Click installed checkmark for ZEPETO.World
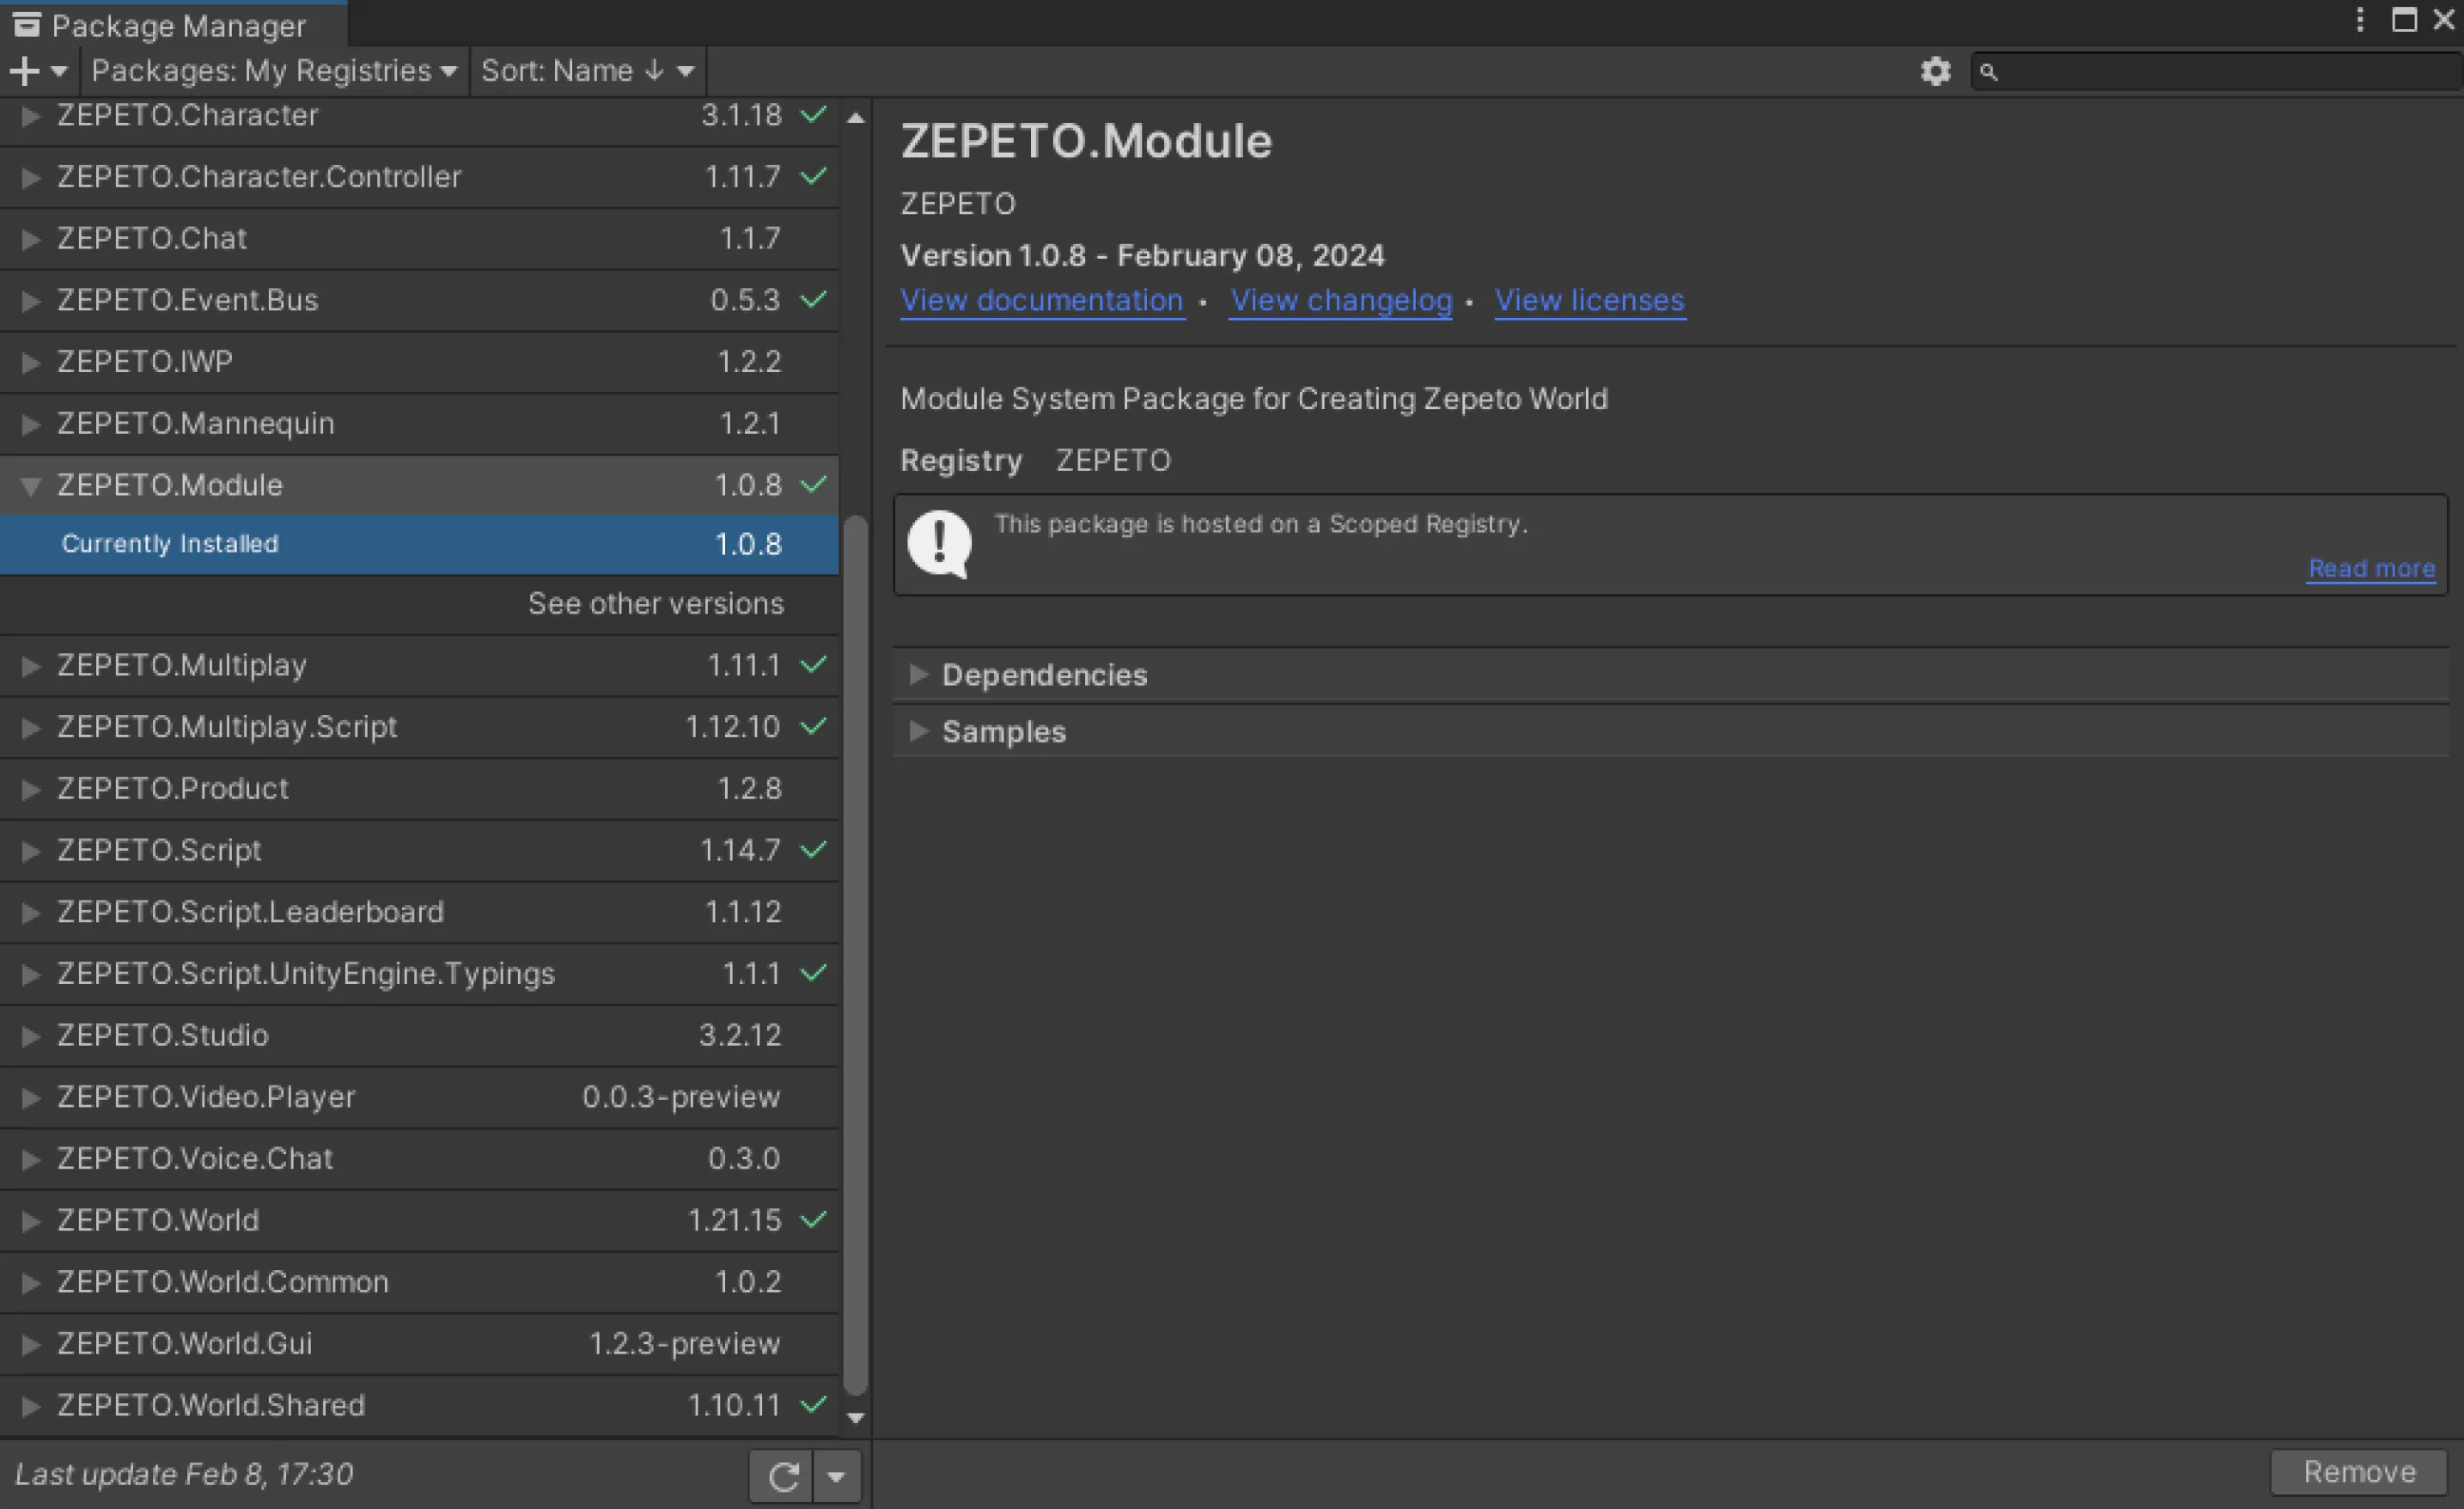2464x1509 pixels. pyautogui.click(x=814, y=1220)
